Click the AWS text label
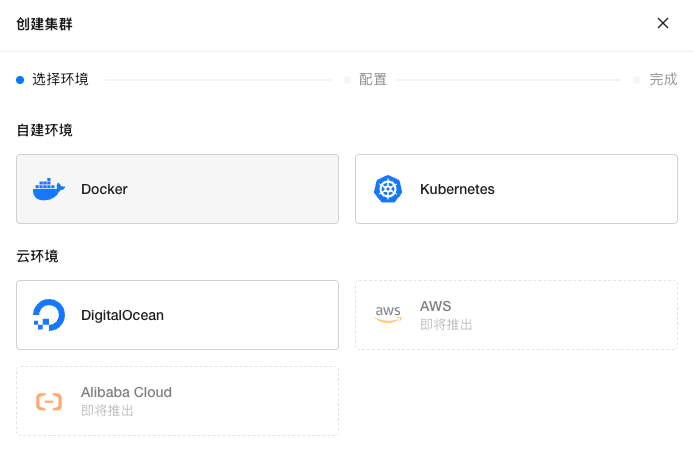Viewport: 694px width, 456px height. tap(436, 306)
